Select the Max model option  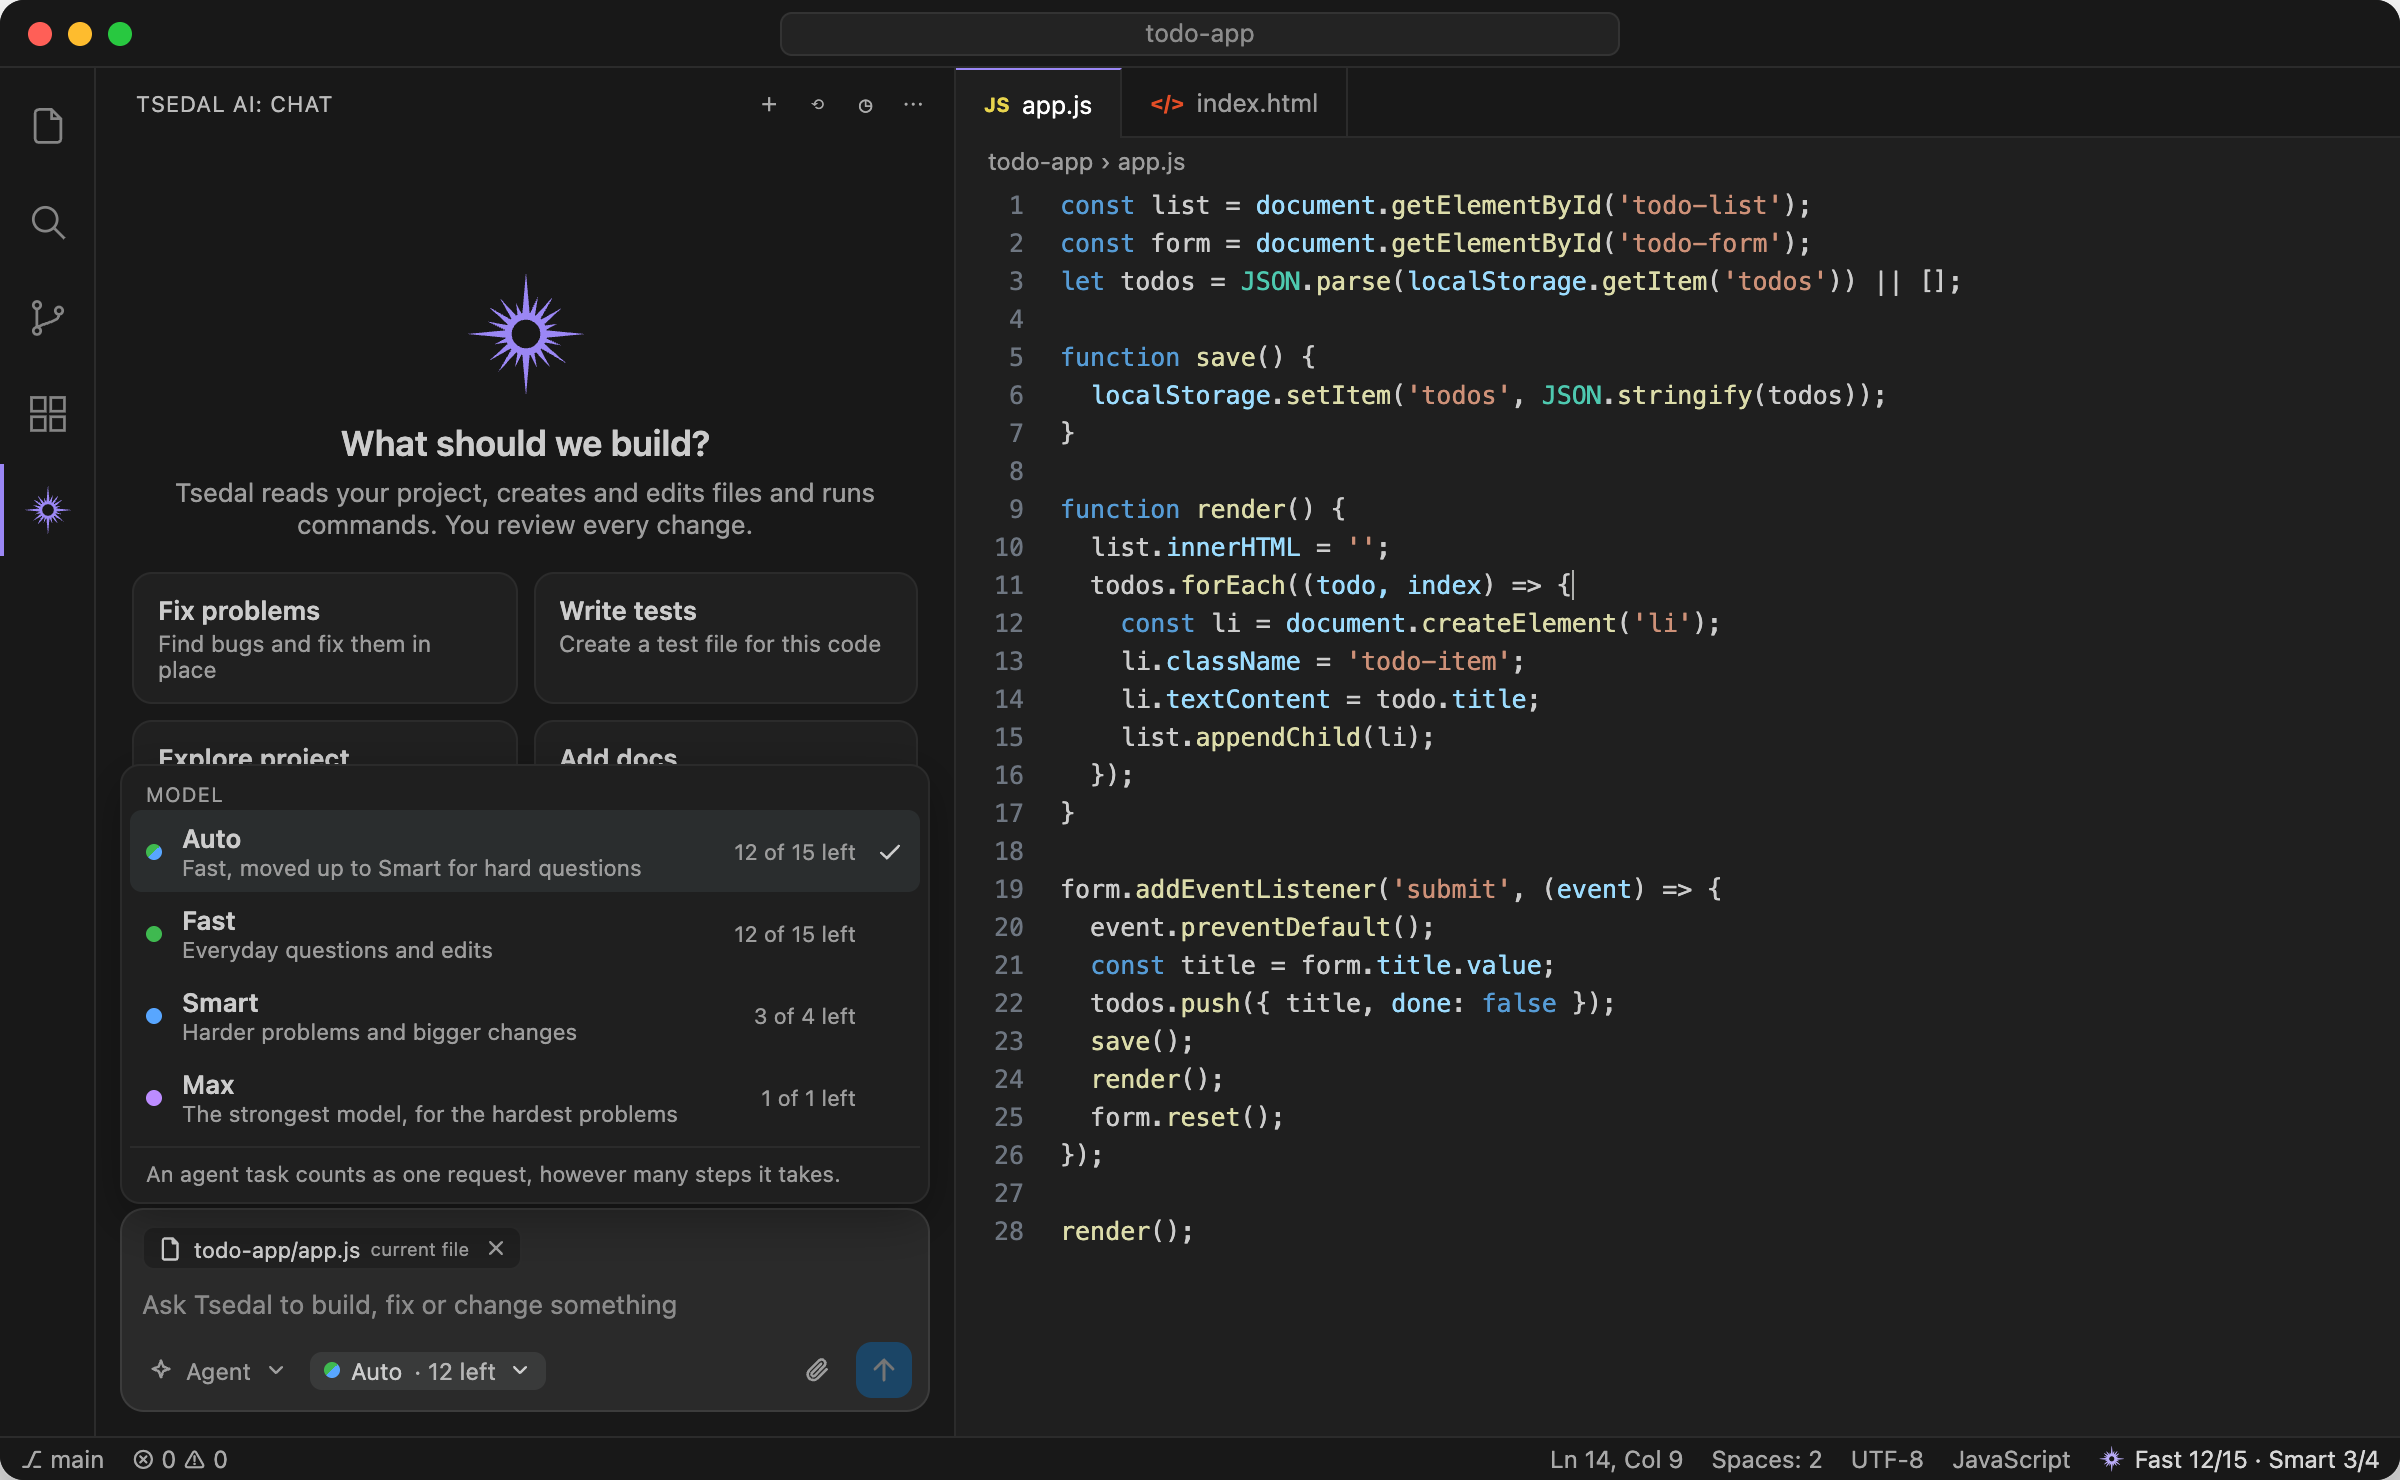pos(524,1098)
